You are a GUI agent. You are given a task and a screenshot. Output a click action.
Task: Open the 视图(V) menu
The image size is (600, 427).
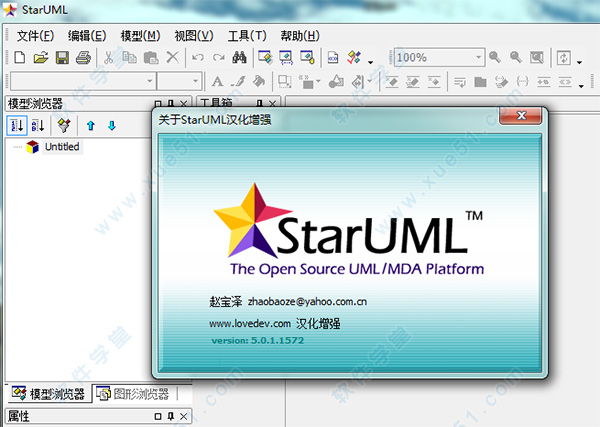194,36
